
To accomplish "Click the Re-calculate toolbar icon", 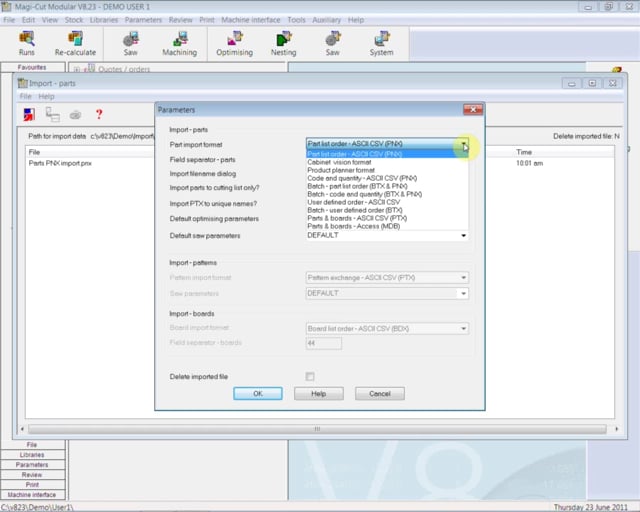I will pyautogui.click(x=76, y=43).
